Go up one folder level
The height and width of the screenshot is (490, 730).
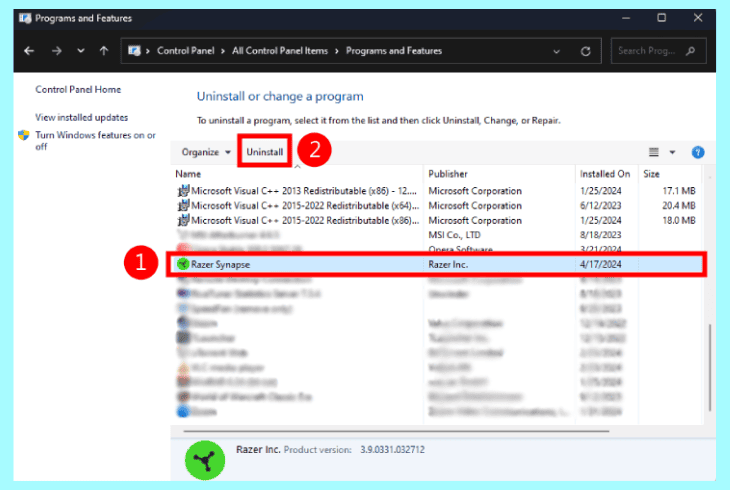click(103, 51)
